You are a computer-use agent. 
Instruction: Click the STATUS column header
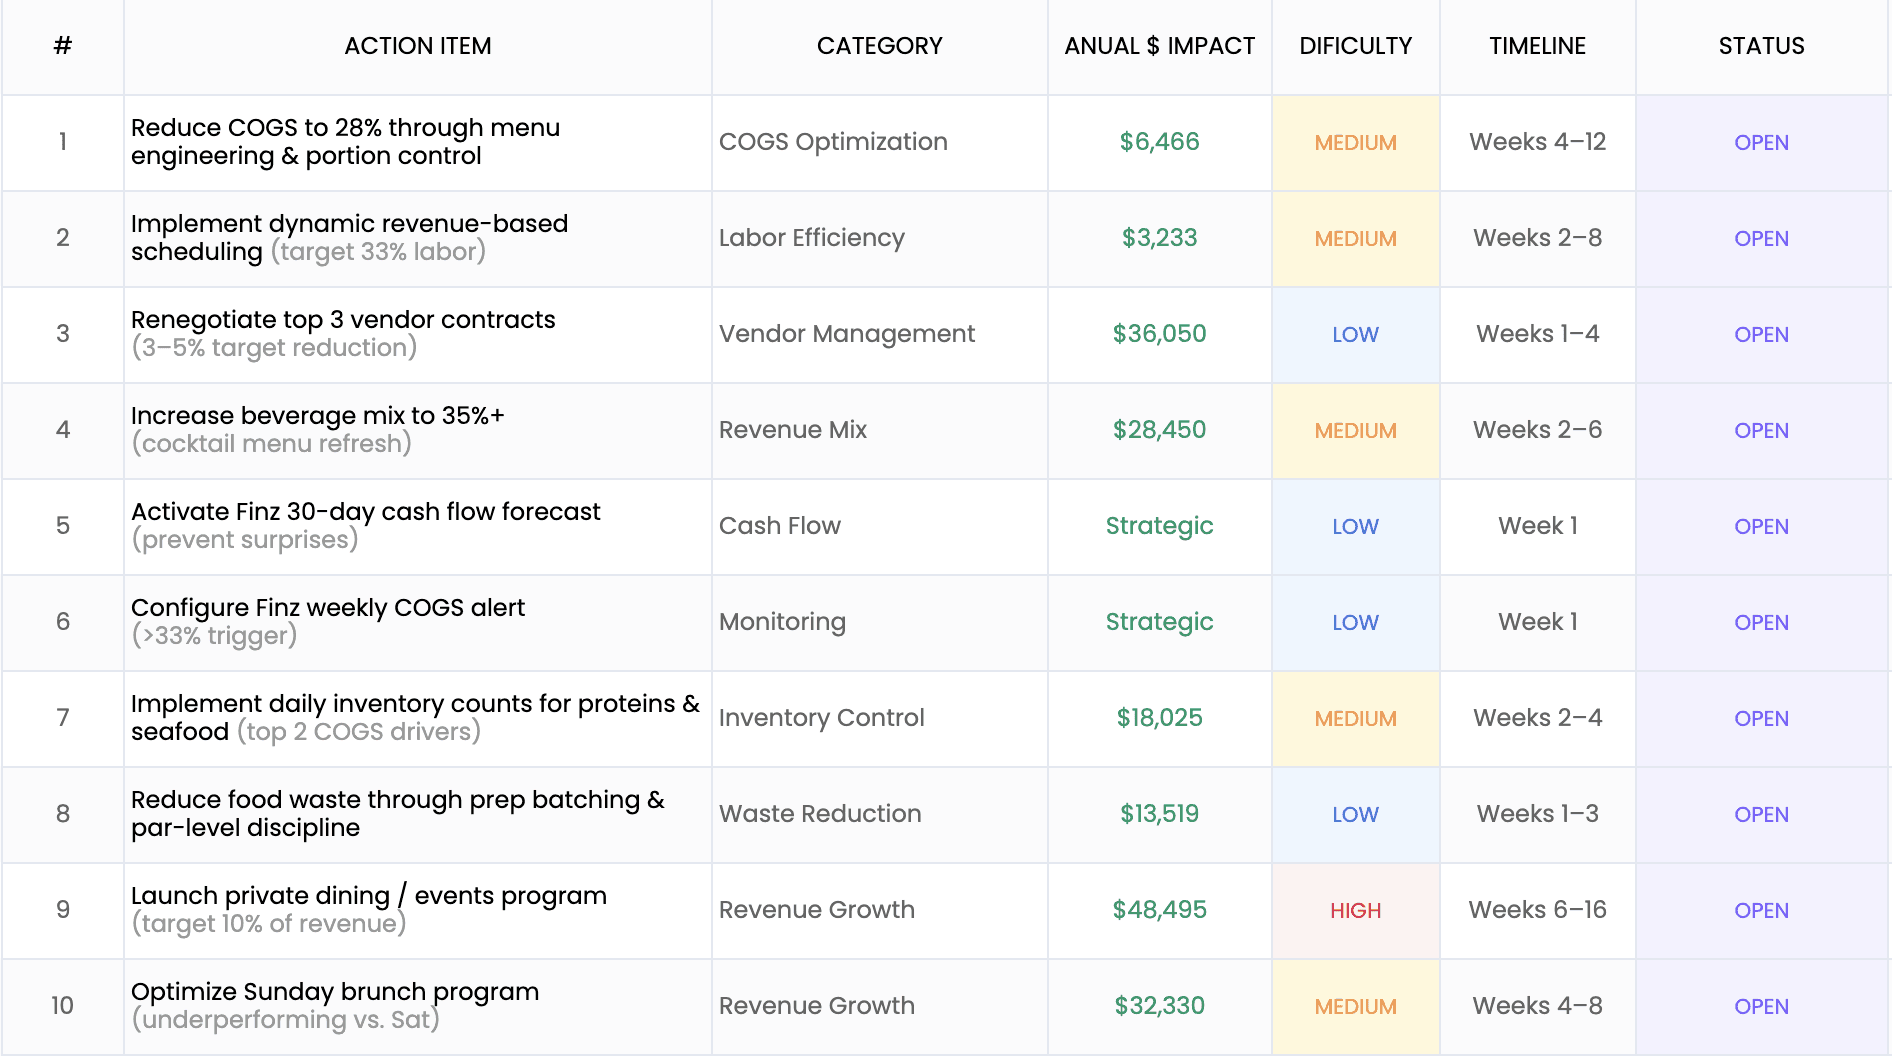point(1761,46)
